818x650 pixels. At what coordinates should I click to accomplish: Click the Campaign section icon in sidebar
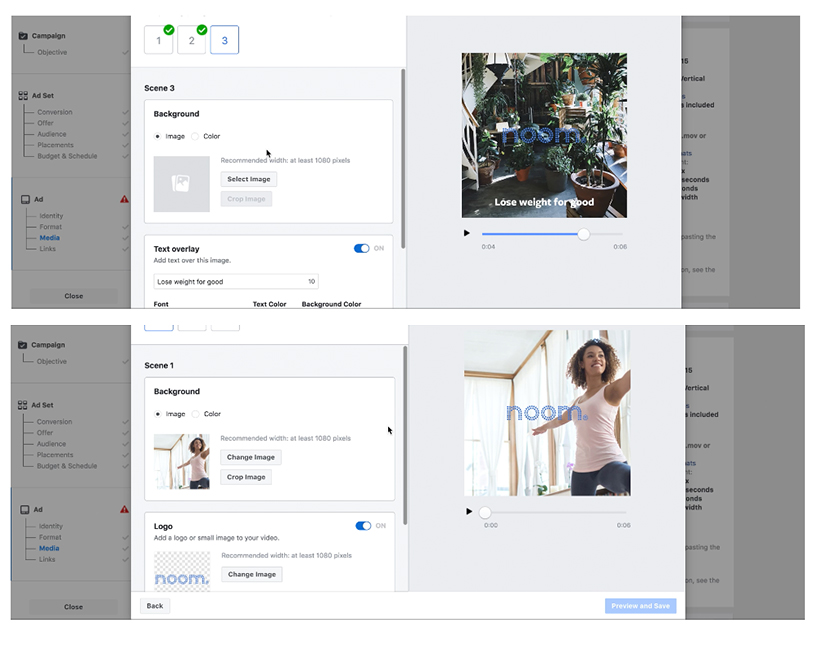coord(22,34)
